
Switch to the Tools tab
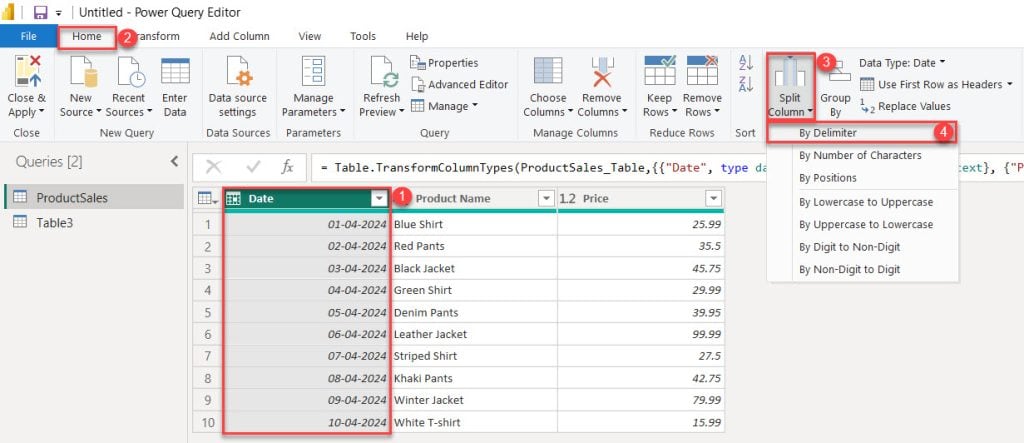click(362, 36)
